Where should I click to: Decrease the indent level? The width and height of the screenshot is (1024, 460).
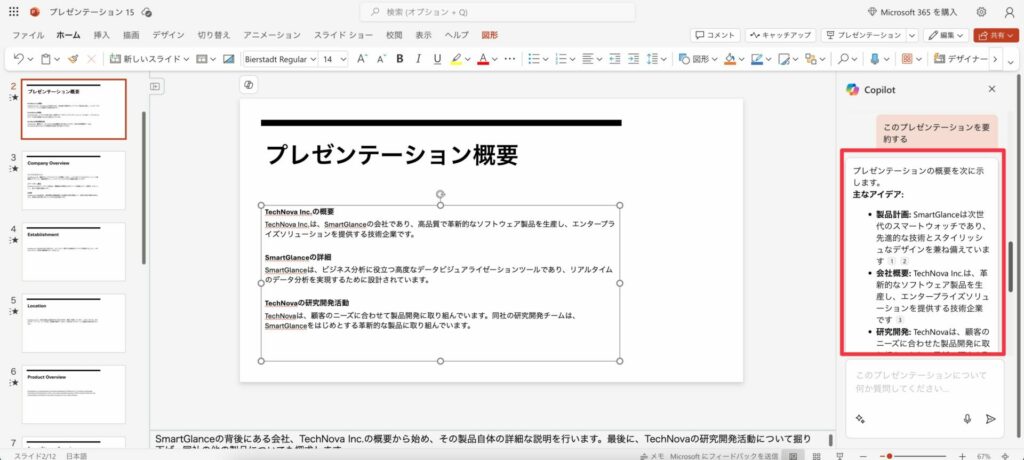click(615, 59)
